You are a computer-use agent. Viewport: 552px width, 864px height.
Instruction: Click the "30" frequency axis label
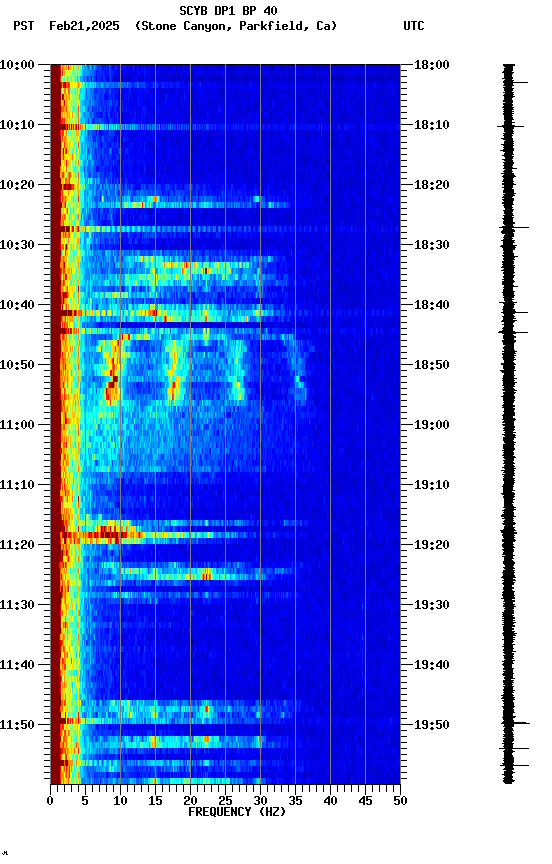260,801
